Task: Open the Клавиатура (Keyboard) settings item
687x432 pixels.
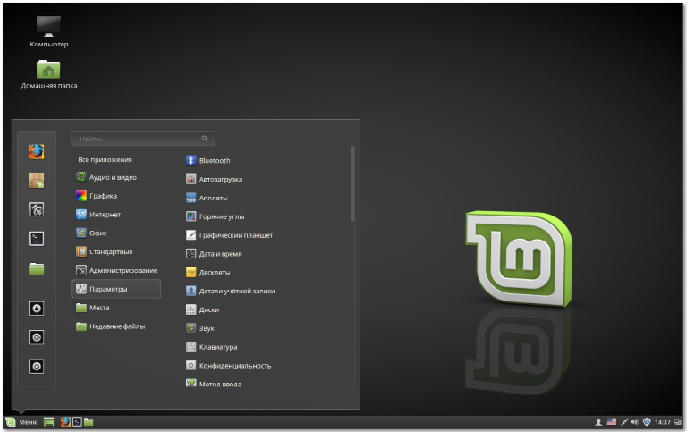Action: tap(216, 347)
